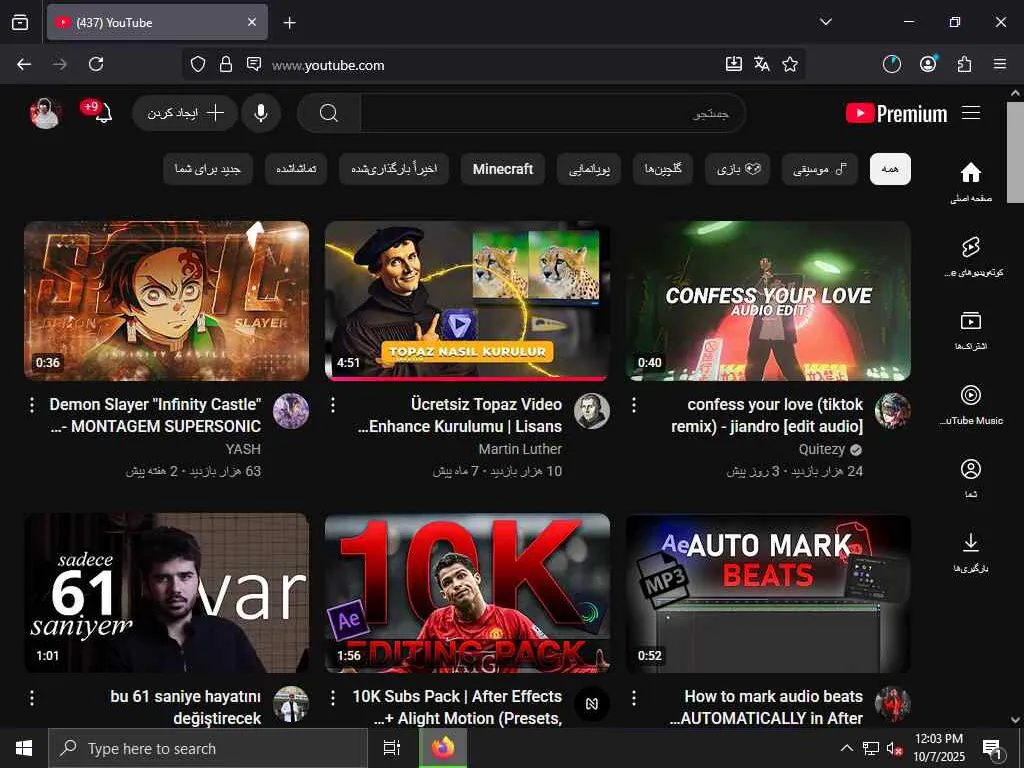The image size is (1024, 768).
Task: Open the Confess Your Love thumbnail
Action: tap(768, 300)
